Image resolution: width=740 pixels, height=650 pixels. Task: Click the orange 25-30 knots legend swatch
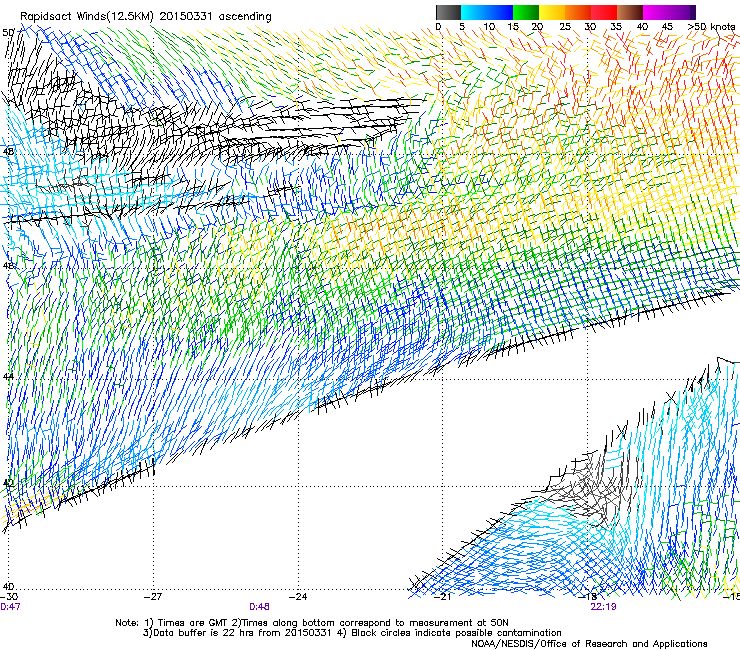point(578,12)
